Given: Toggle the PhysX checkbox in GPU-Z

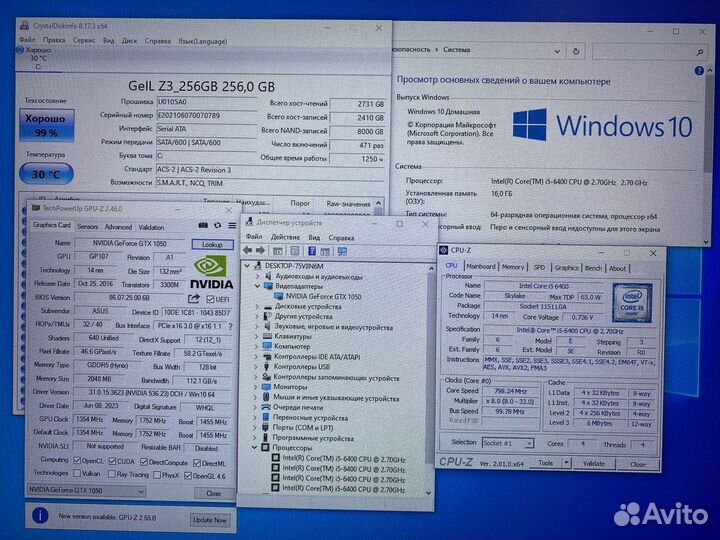Looking at the screenshot, I should (x=157, y=475).
